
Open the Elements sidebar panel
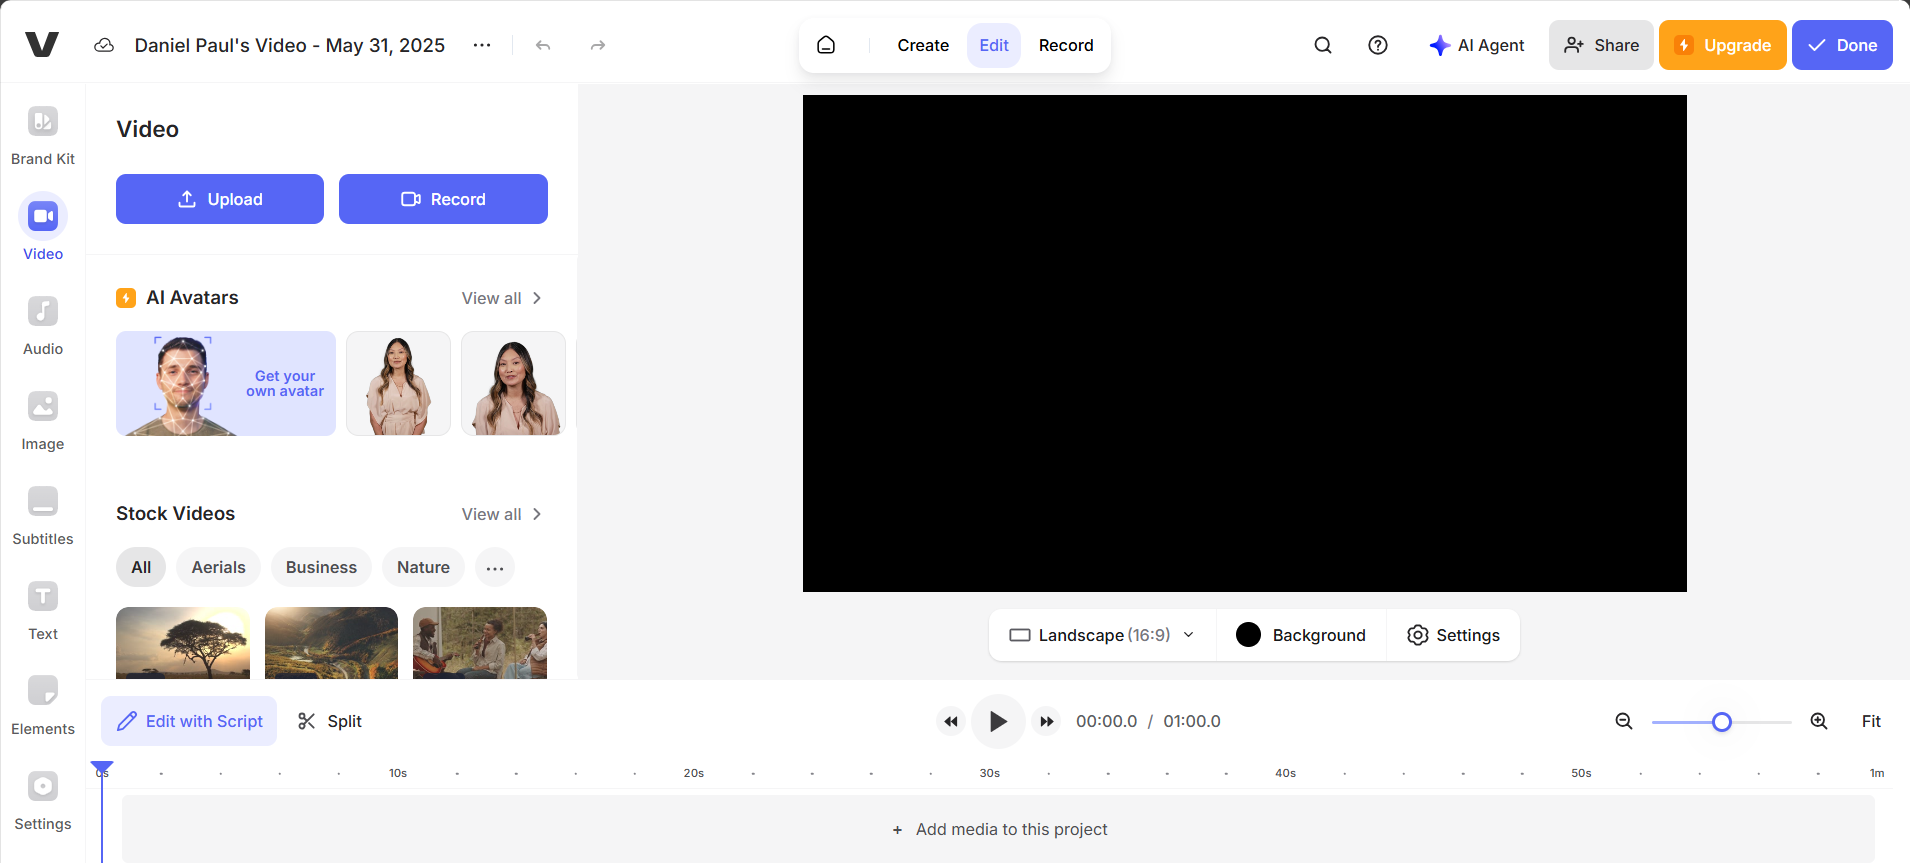(x=43, y=706)
